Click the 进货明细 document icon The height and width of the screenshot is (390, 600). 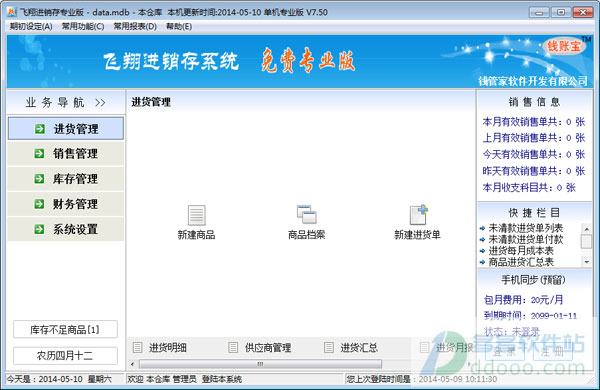pyautogui.click(x=137, y=348)
